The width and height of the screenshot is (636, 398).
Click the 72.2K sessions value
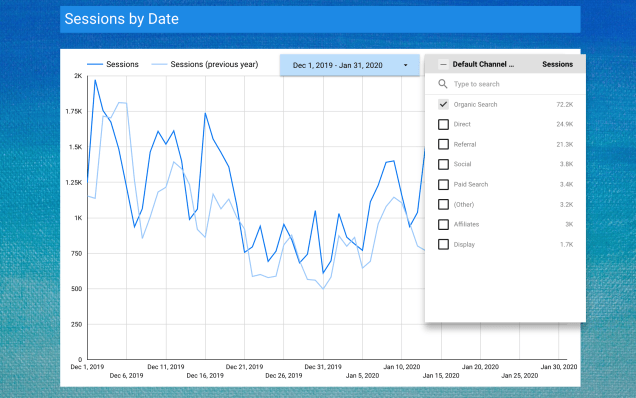(x=565, y=104)
